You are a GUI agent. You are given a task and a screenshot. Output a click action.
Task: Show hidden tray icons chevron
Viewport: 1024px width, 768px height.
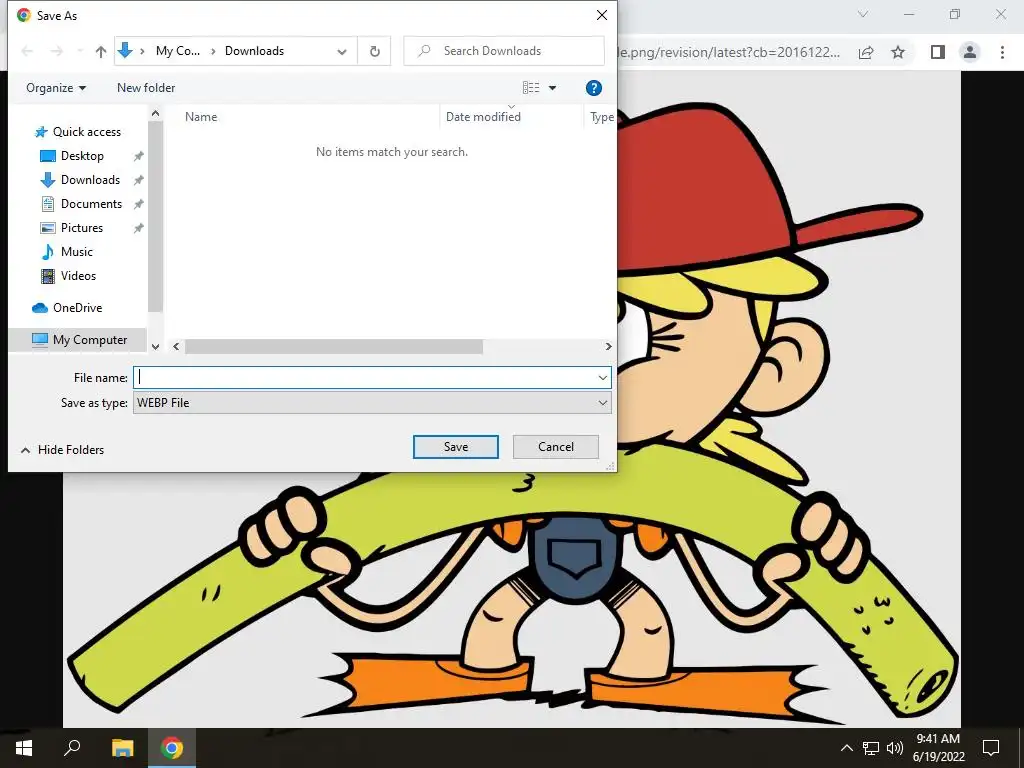point(846,748)
